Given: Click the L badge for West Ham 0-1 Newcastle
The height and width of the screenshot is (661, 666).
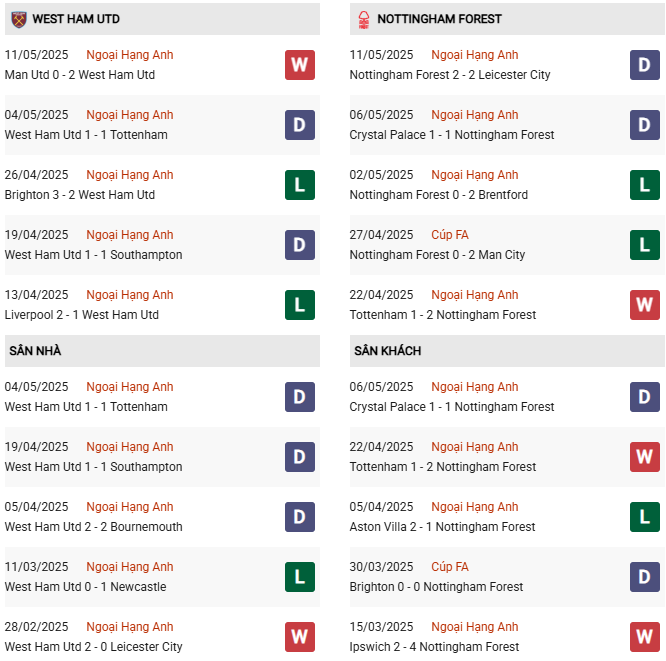Looking at the screenshot, I should coord(300,577).
